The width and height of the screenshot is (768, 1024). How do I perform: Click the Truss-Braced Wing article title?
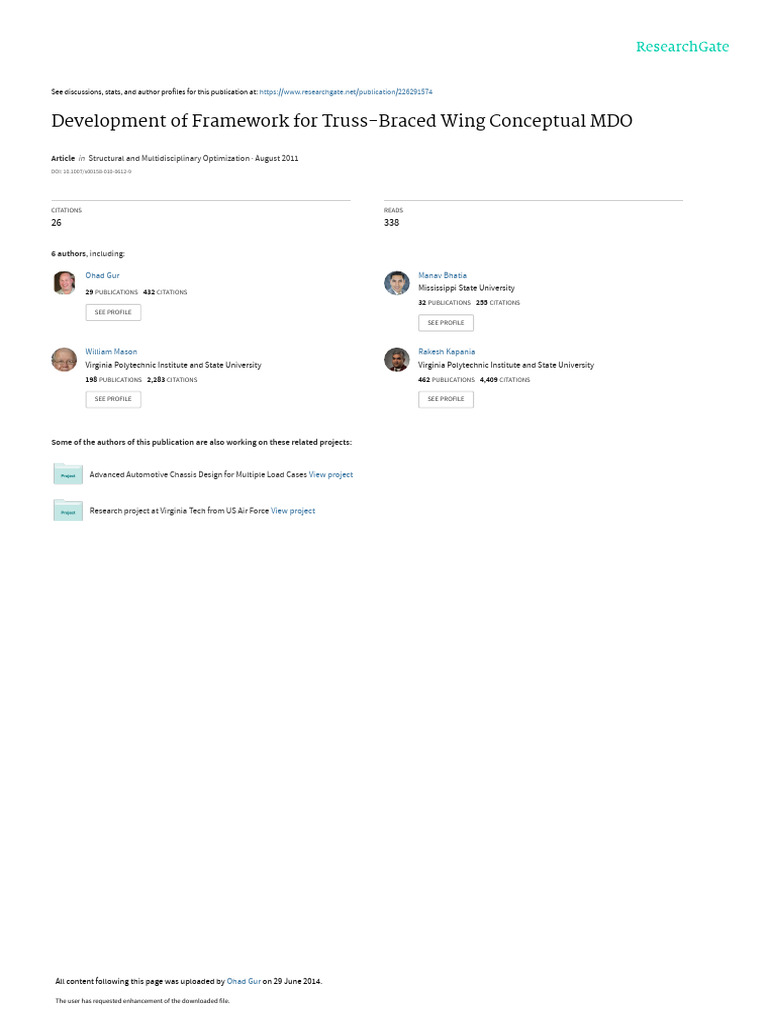342,121
